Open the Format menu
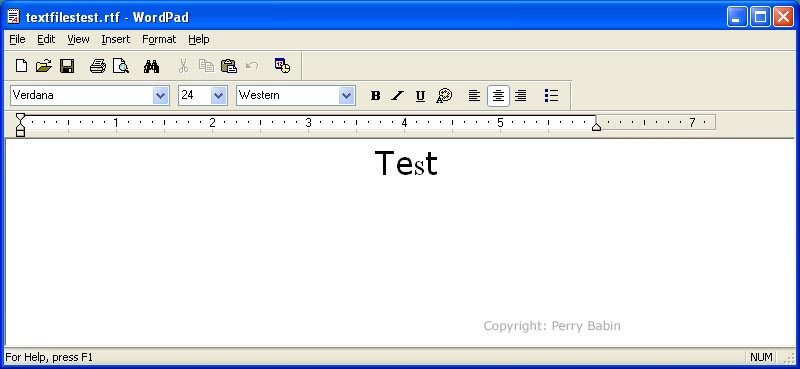Screen dimensions: 800x369 159,39
